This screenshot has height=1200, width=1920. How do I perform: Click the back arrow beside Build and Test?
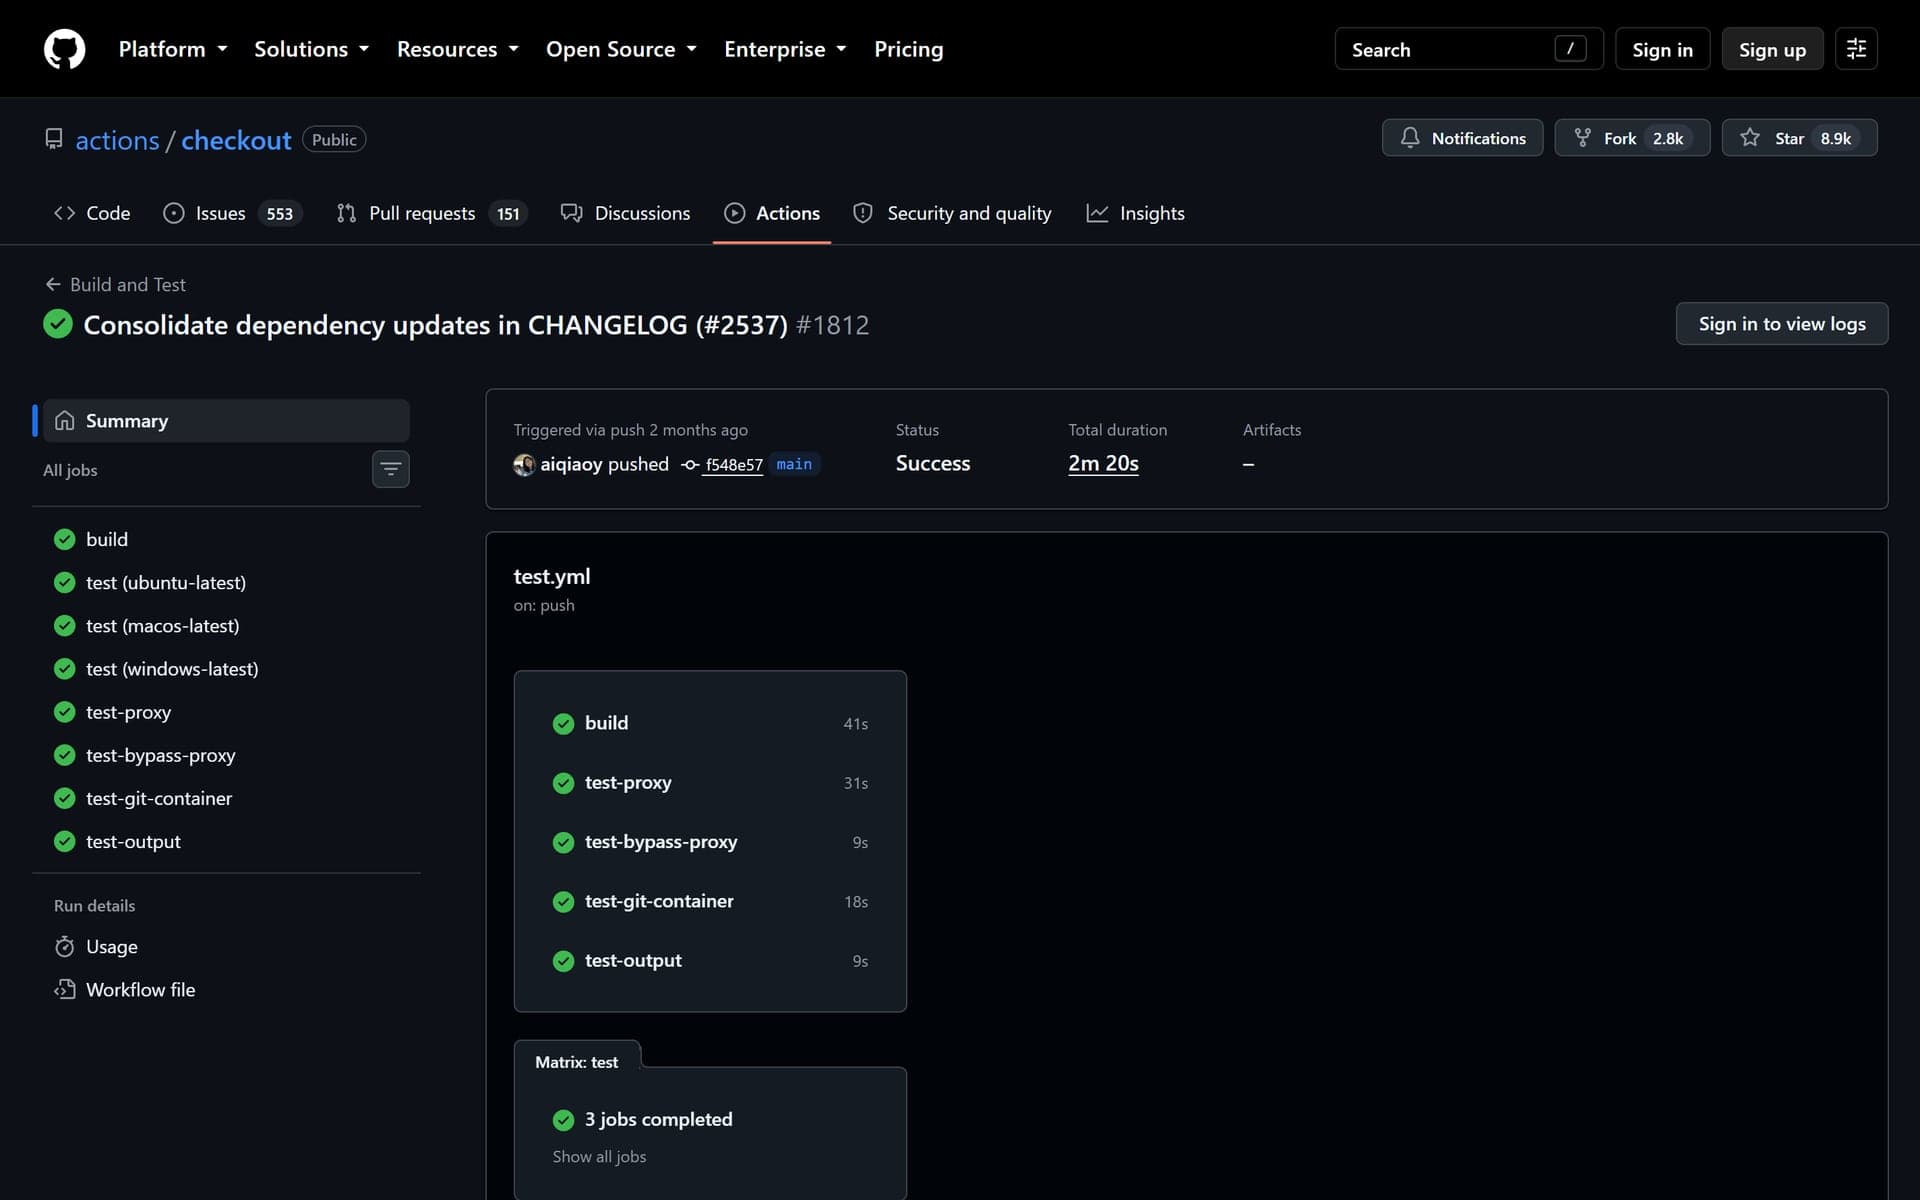(53, 285)
